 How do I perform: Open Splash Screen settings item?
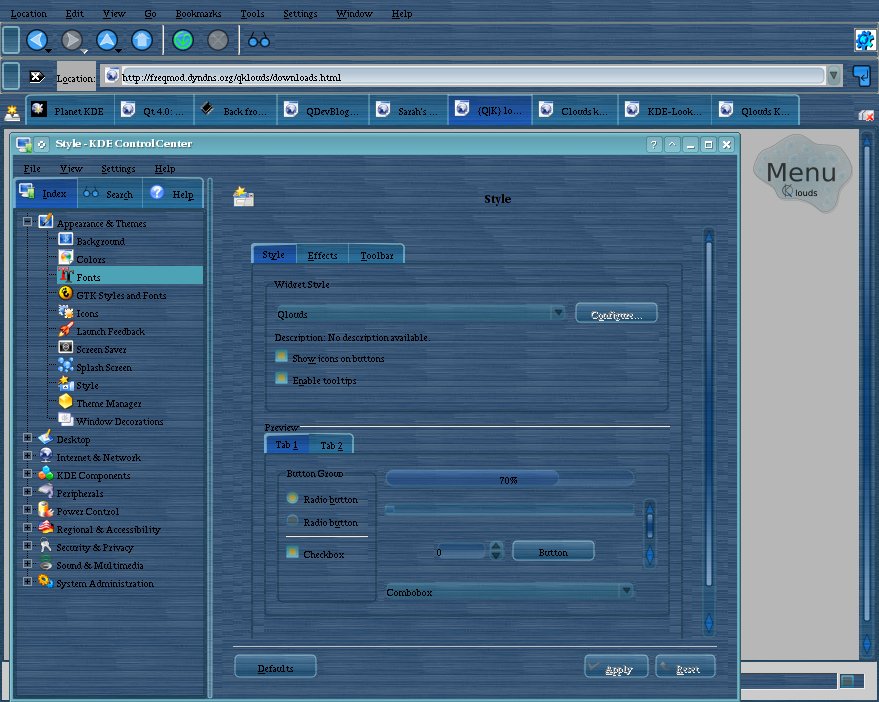pyautogui.click(x=104, y=367)
